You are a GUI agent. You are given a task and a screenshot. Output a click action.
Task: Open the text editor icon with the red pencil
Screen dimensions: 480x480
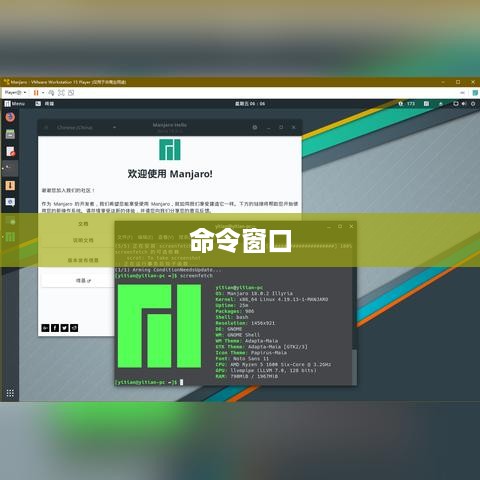coord(10,151)
